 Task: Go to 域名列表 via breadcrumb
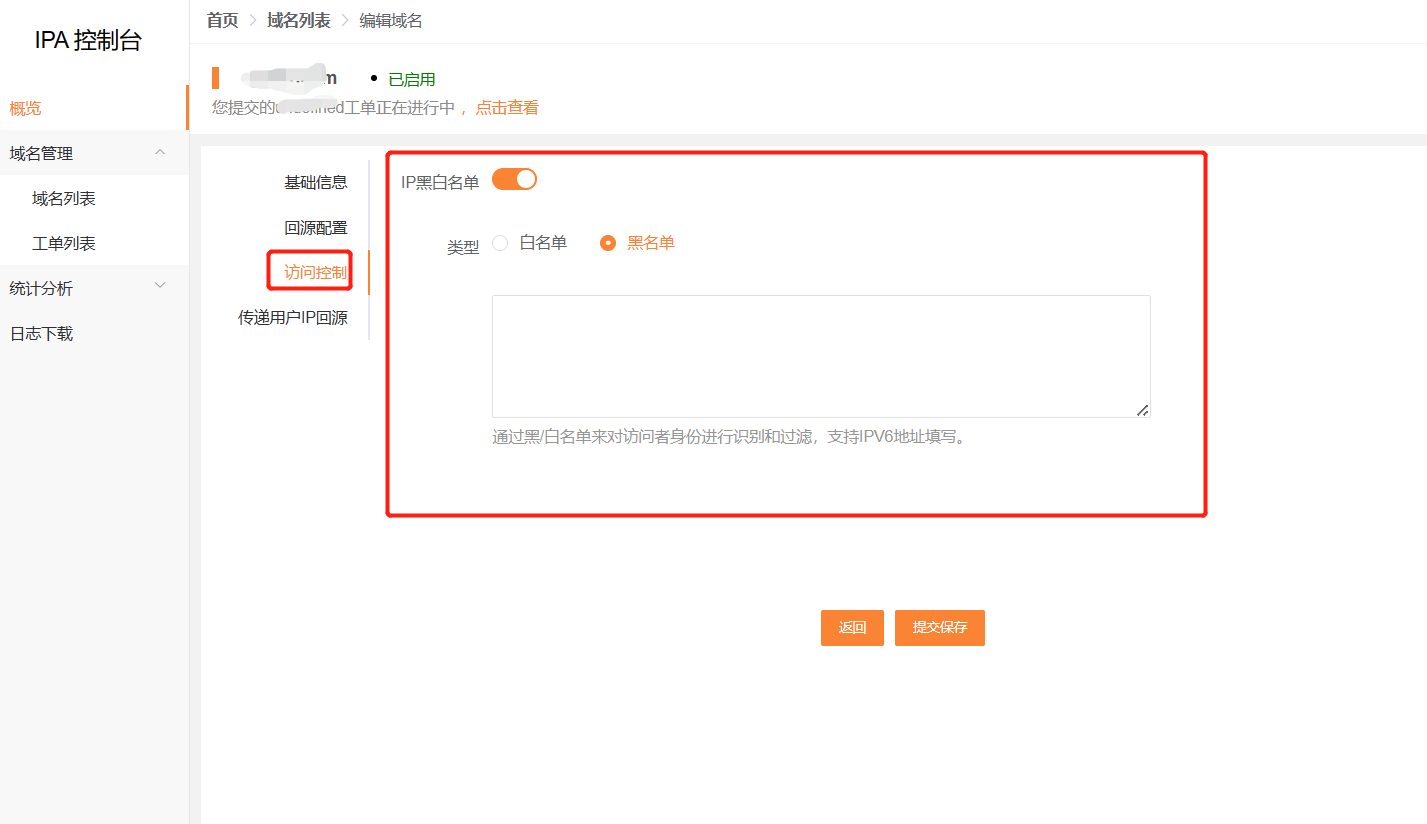pos(298,20)
